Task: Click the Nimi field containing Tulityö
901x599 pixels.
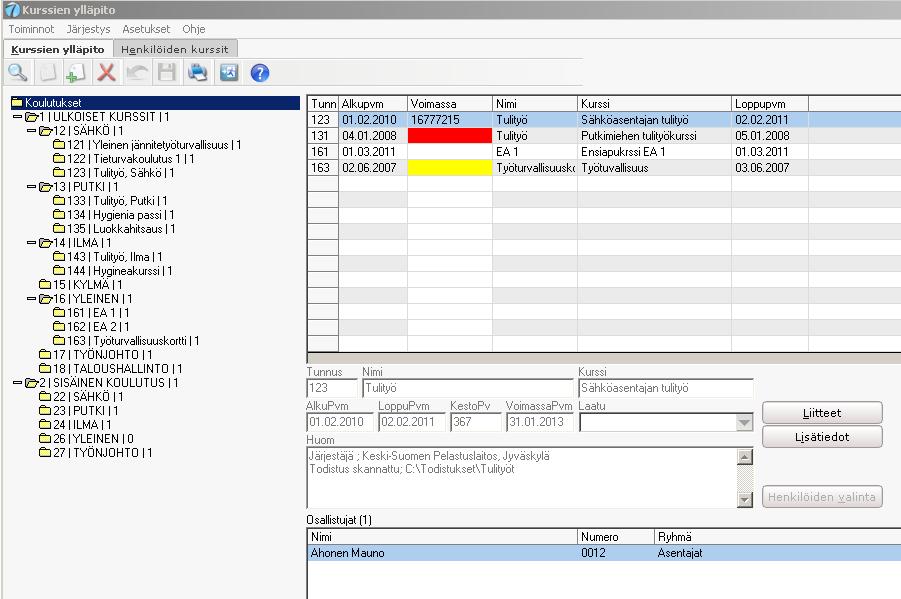Action: [468, 388]
